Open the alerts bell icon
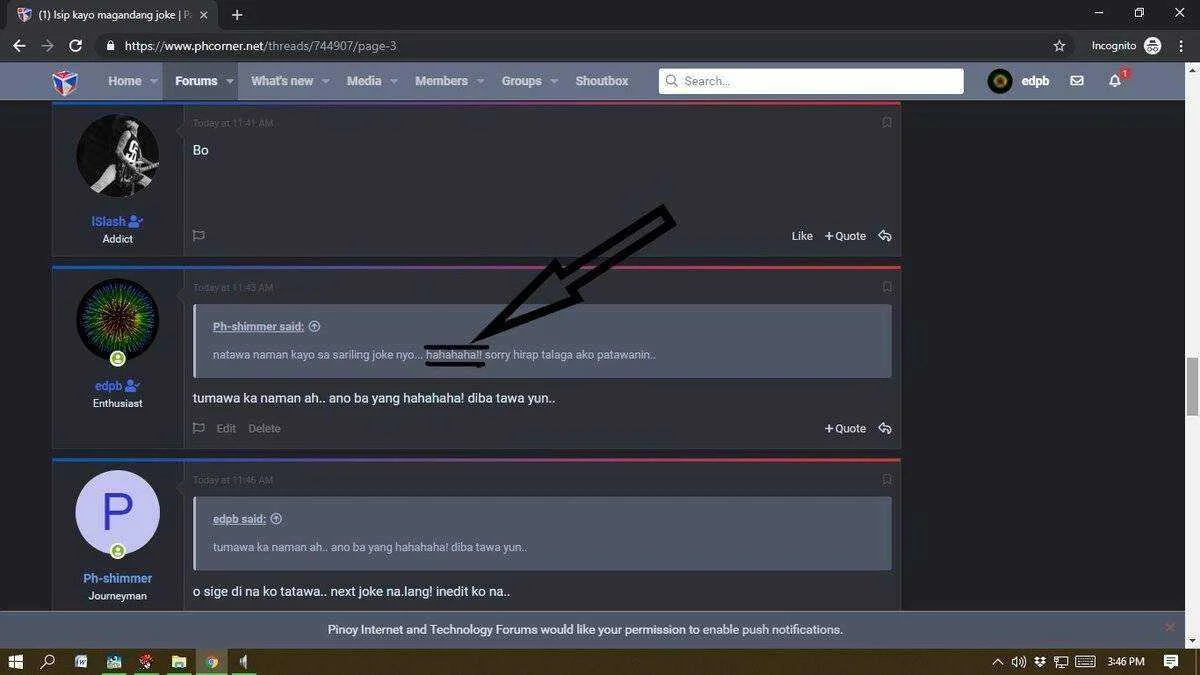 pyautogui.click(x=1115, y=81)
